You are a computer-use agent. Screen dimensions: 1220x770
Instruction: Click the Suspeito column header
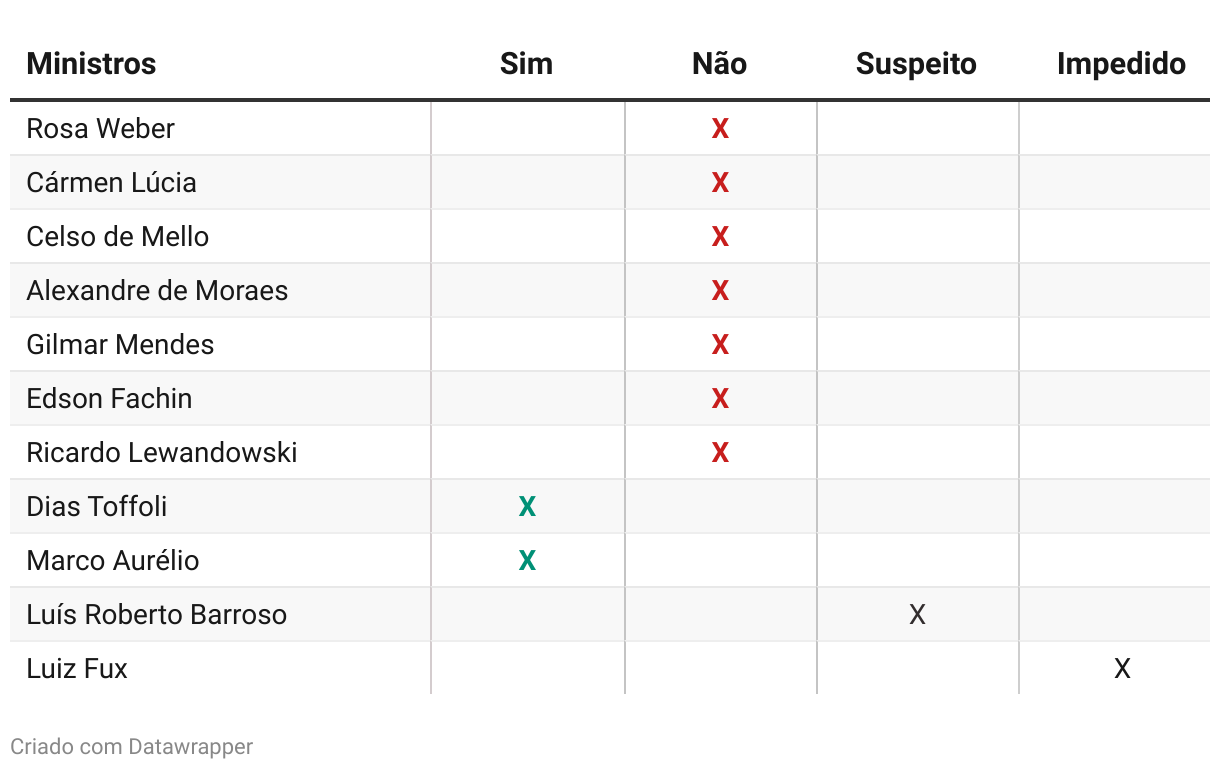coord(916,64)
